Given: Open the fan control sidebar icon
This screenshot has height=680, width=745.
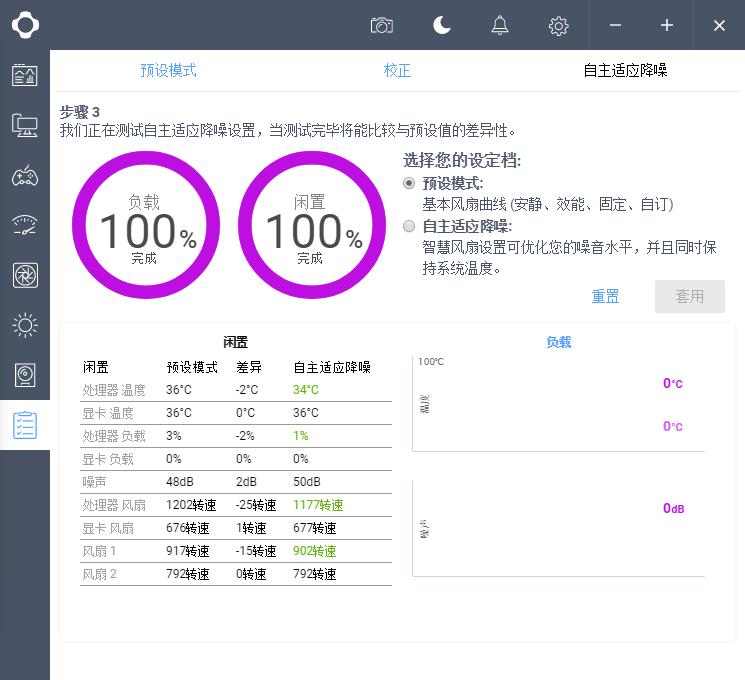Looking at the screenshot, I should click(x=25, y=275).
